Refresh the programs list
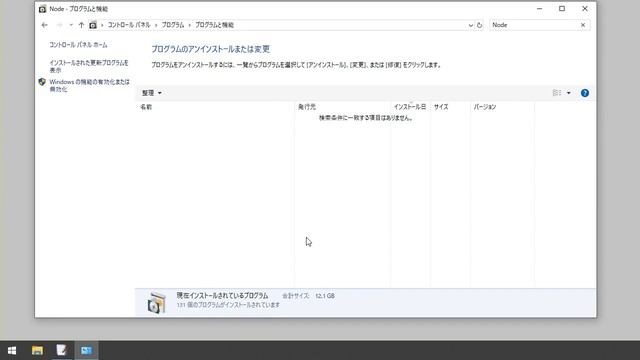Viewport: 640px width, 360px height. tap(480, 25)
